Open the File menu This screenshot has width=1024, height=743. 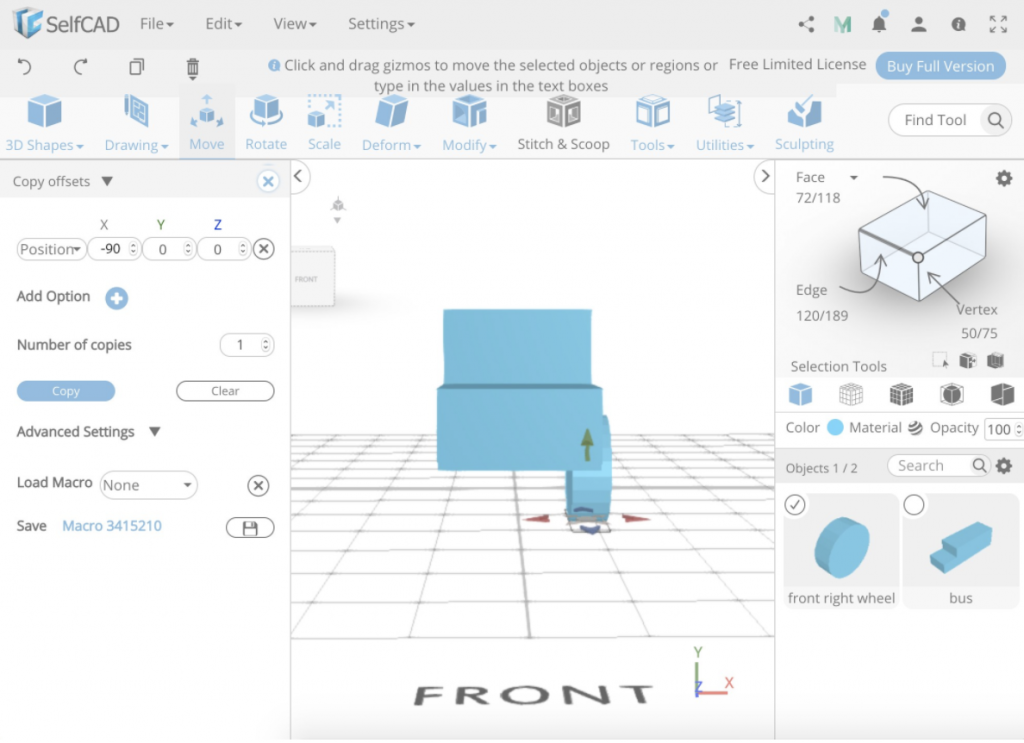[155, 23]
